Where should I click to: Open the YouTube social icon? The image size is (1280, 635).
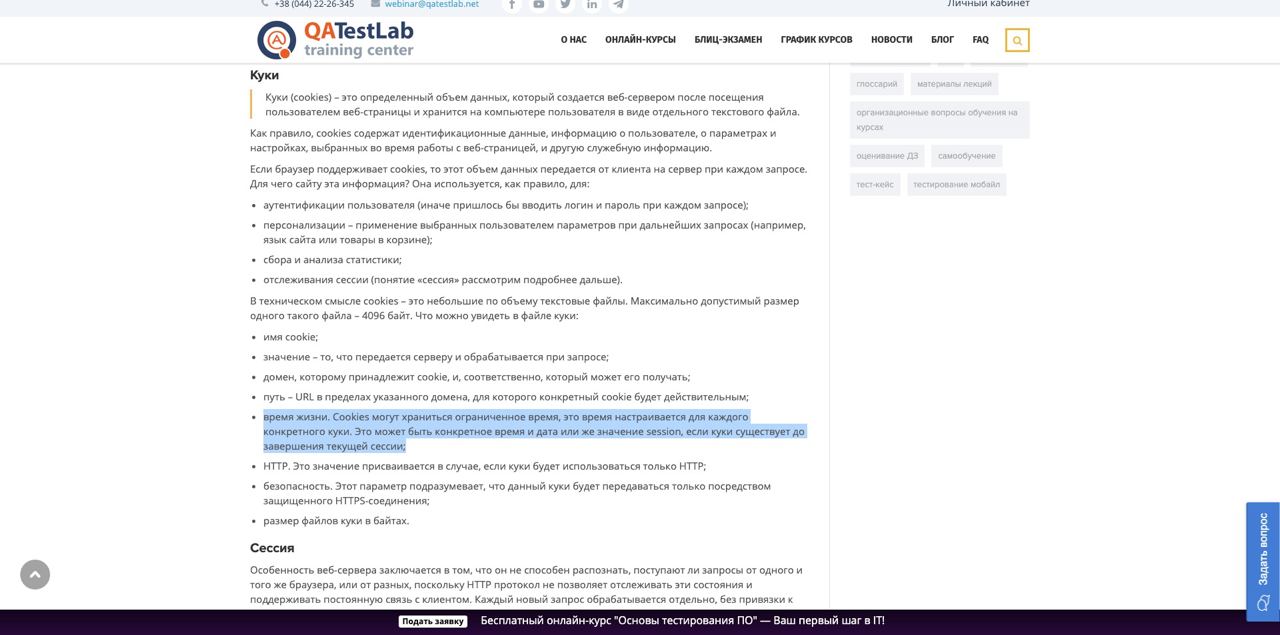click(539, 4)
